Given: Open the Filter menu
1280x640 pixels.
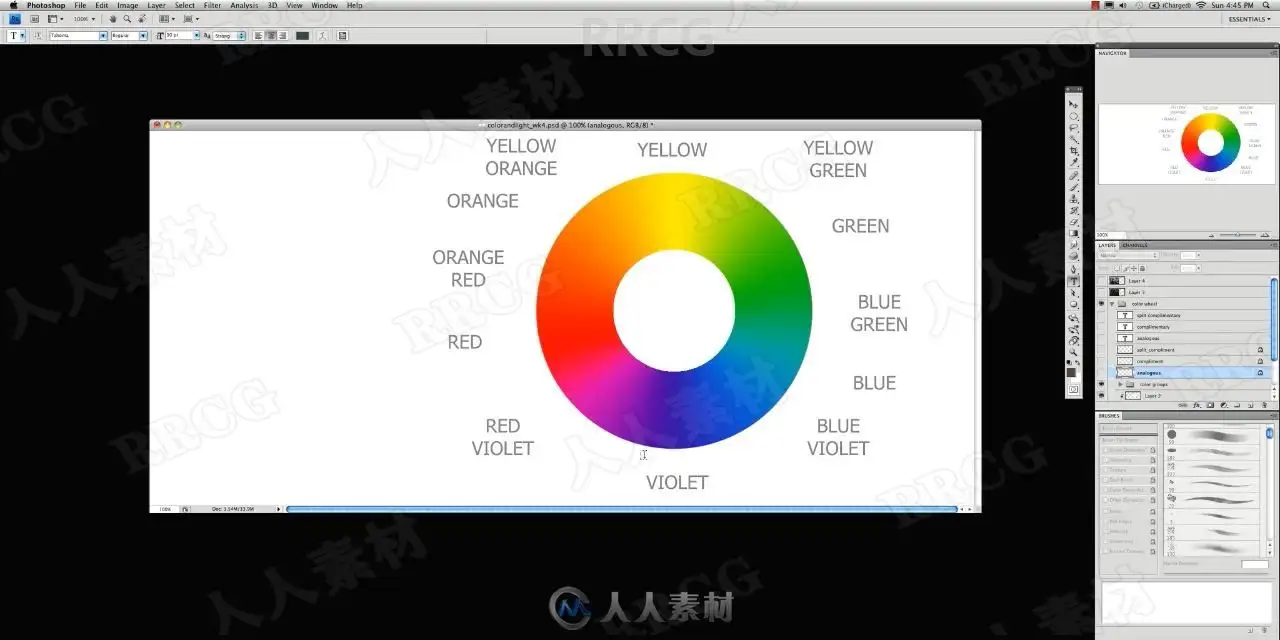Looking at the screenshot, I should pos(212,5).
